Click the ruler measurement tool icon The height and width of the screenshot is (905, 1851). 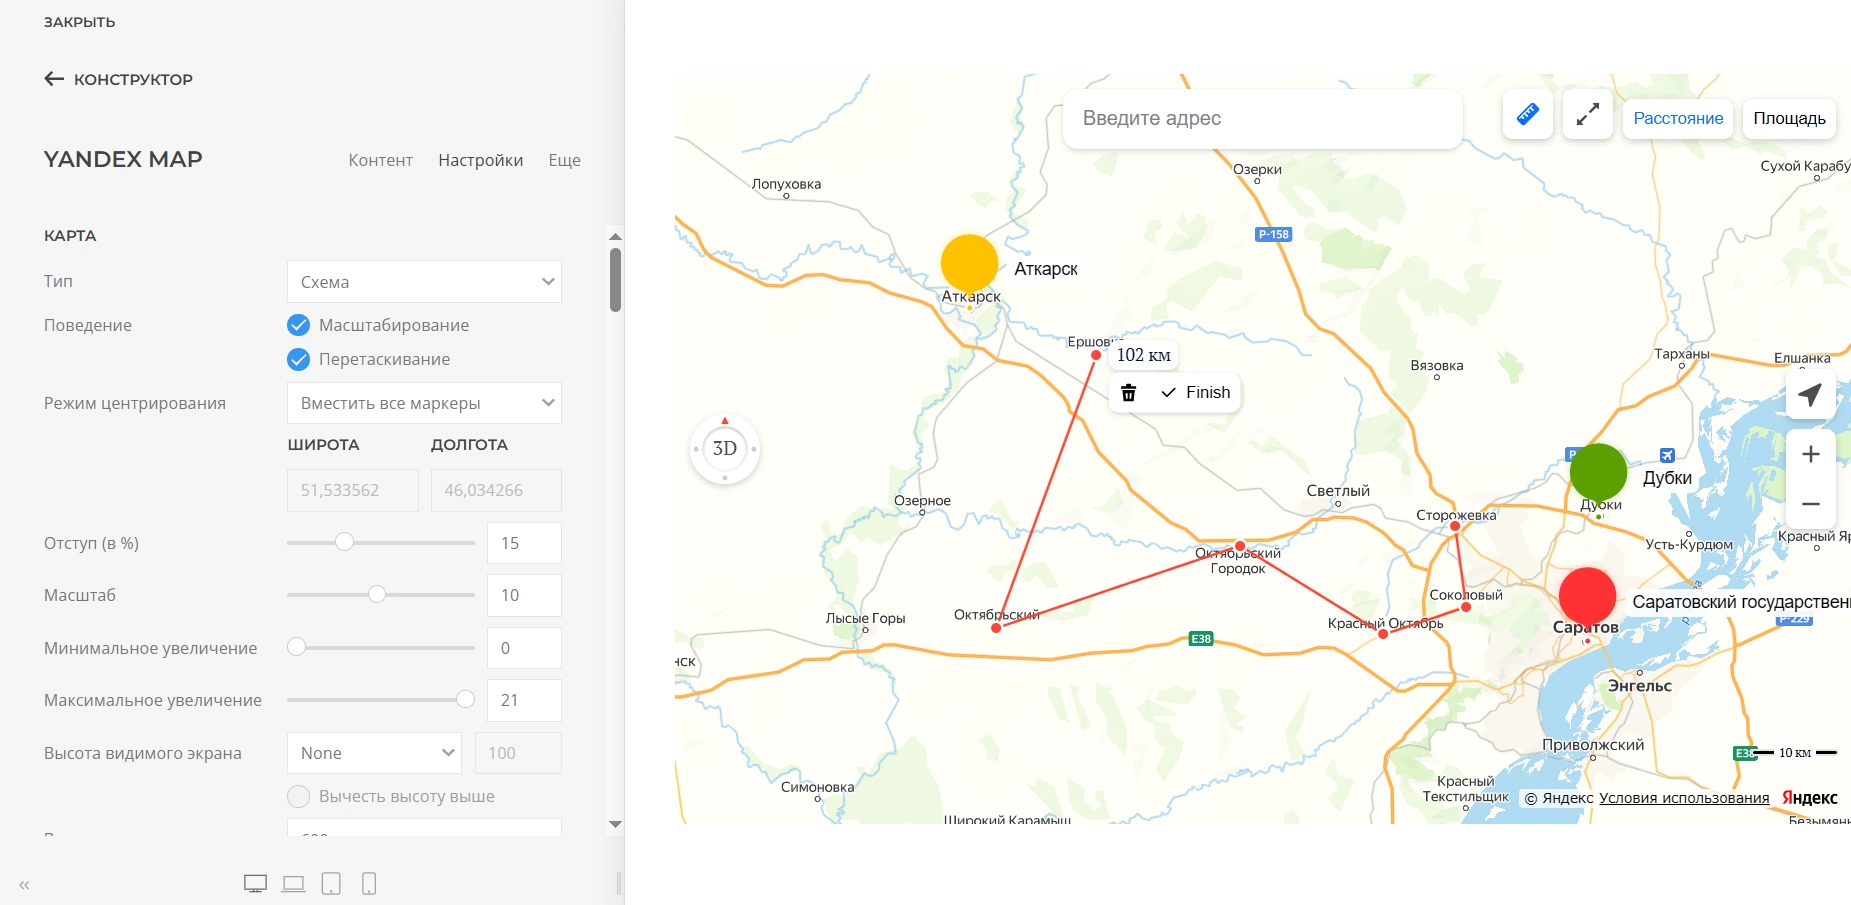1527,115
